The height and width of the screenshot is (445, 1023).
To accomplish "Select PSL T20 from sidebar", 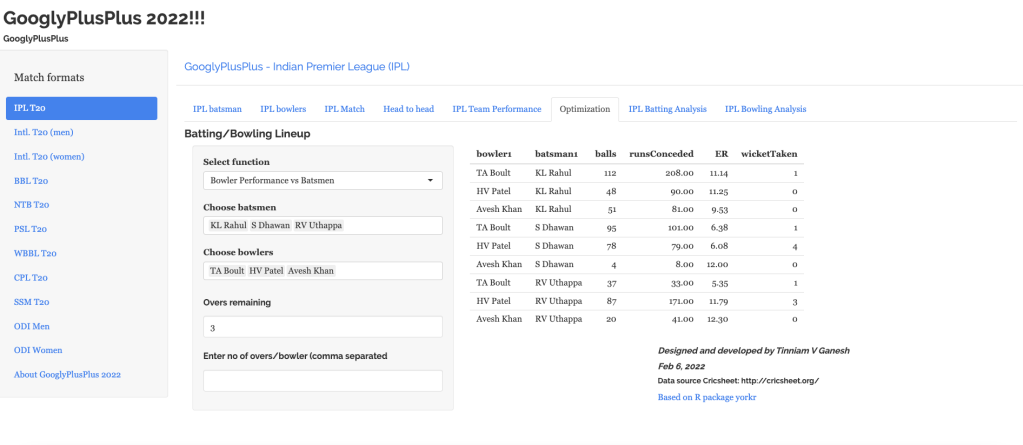I will pyautogui.click(x=30, y=229).
